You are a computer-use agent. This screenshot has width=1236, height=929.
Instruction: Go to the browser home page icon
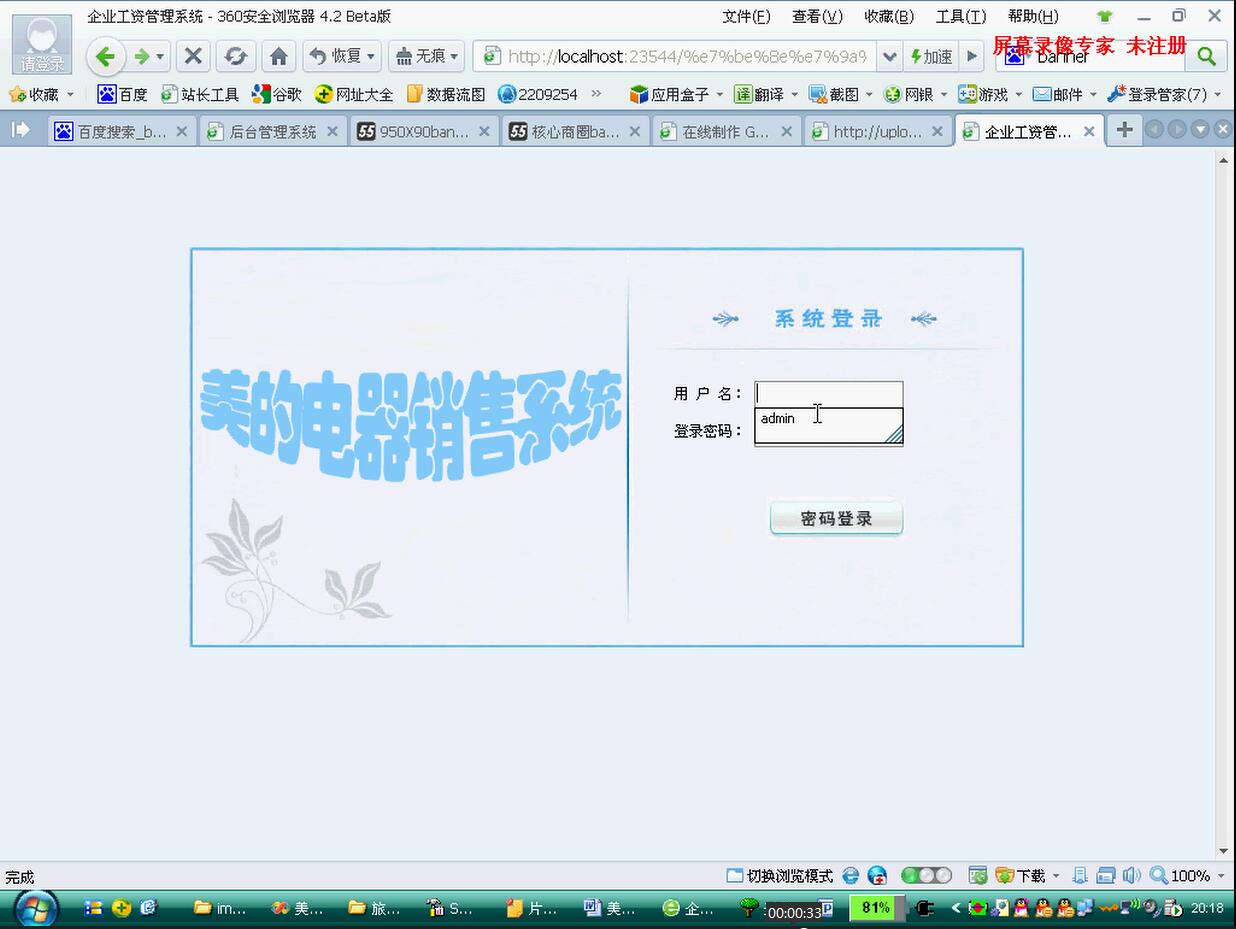(x=279, y=56)
